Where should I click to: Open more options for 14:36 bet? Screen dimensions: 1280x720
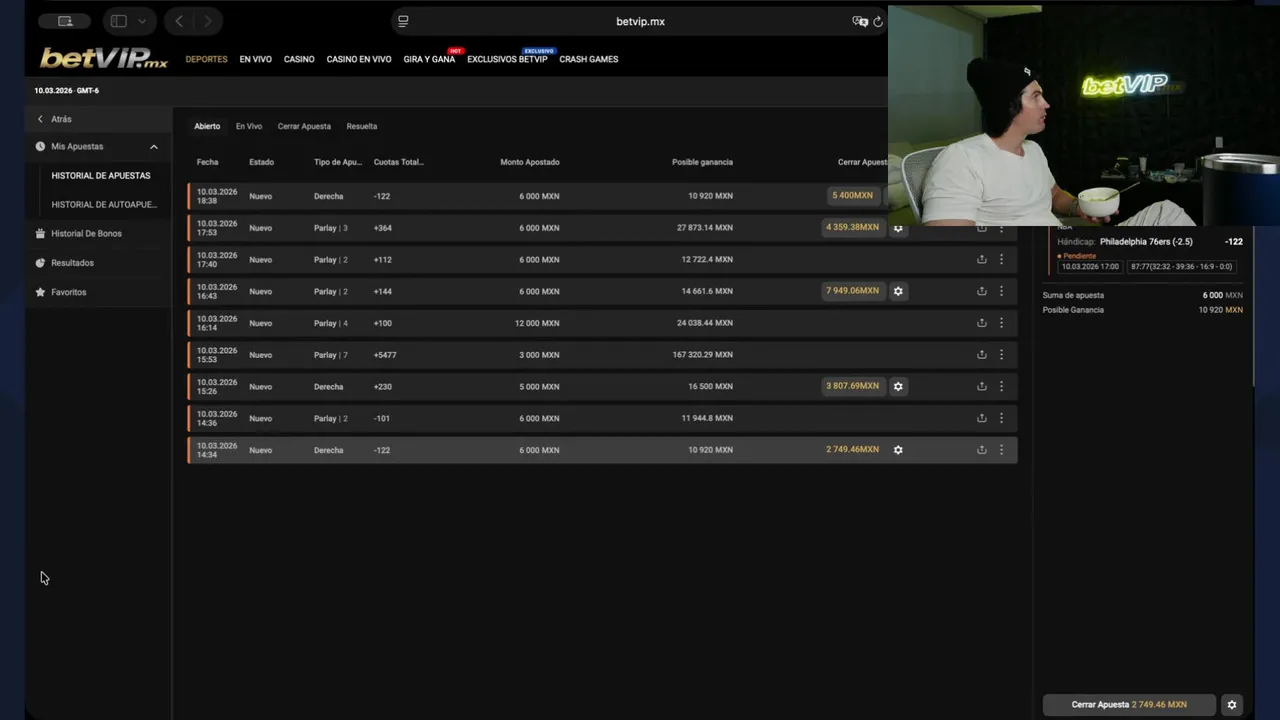(1001, 418)
